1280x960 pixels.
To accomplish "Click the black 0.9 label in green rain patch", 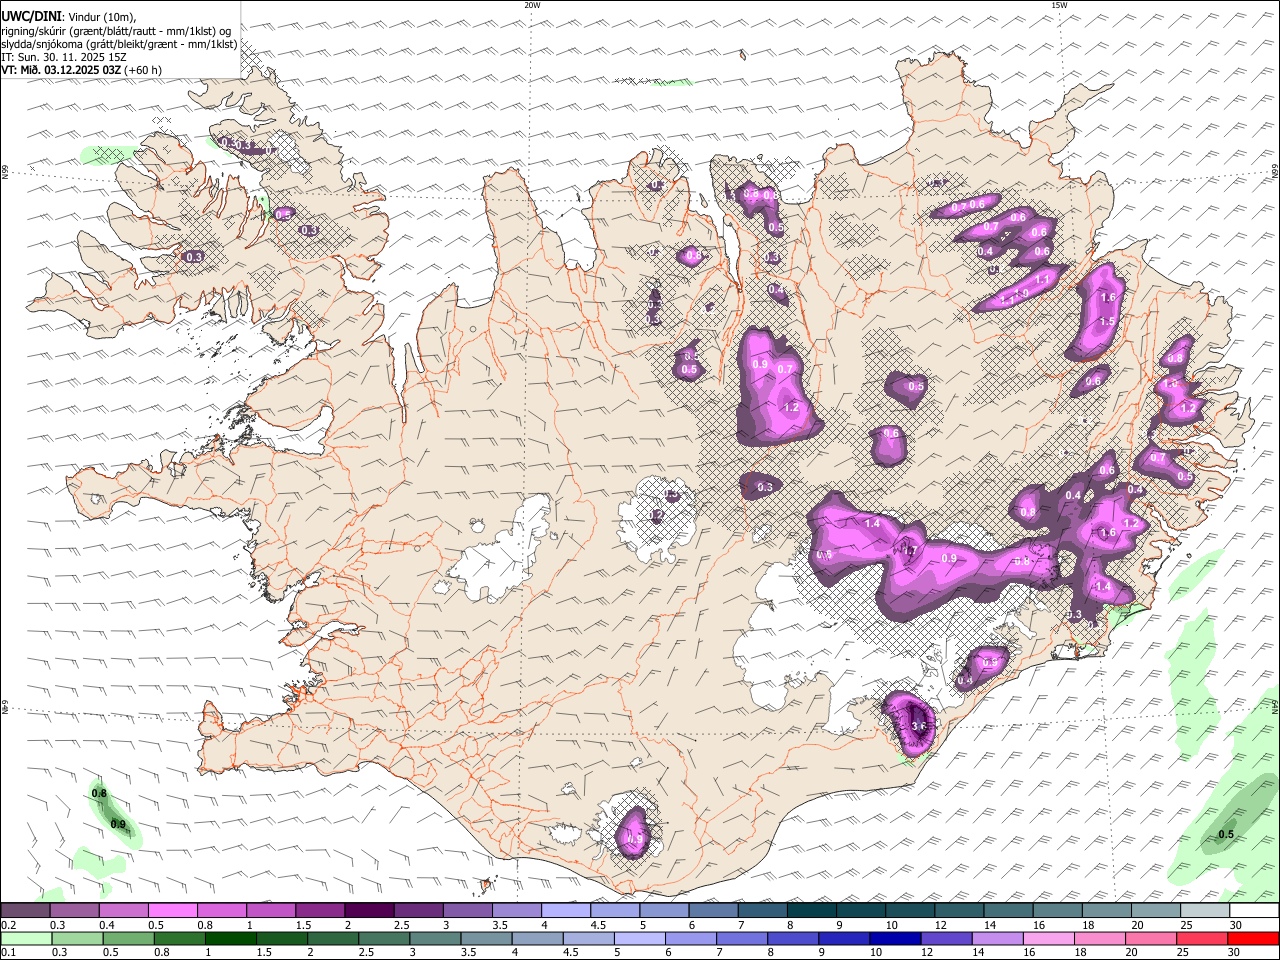I will [118, 824].
